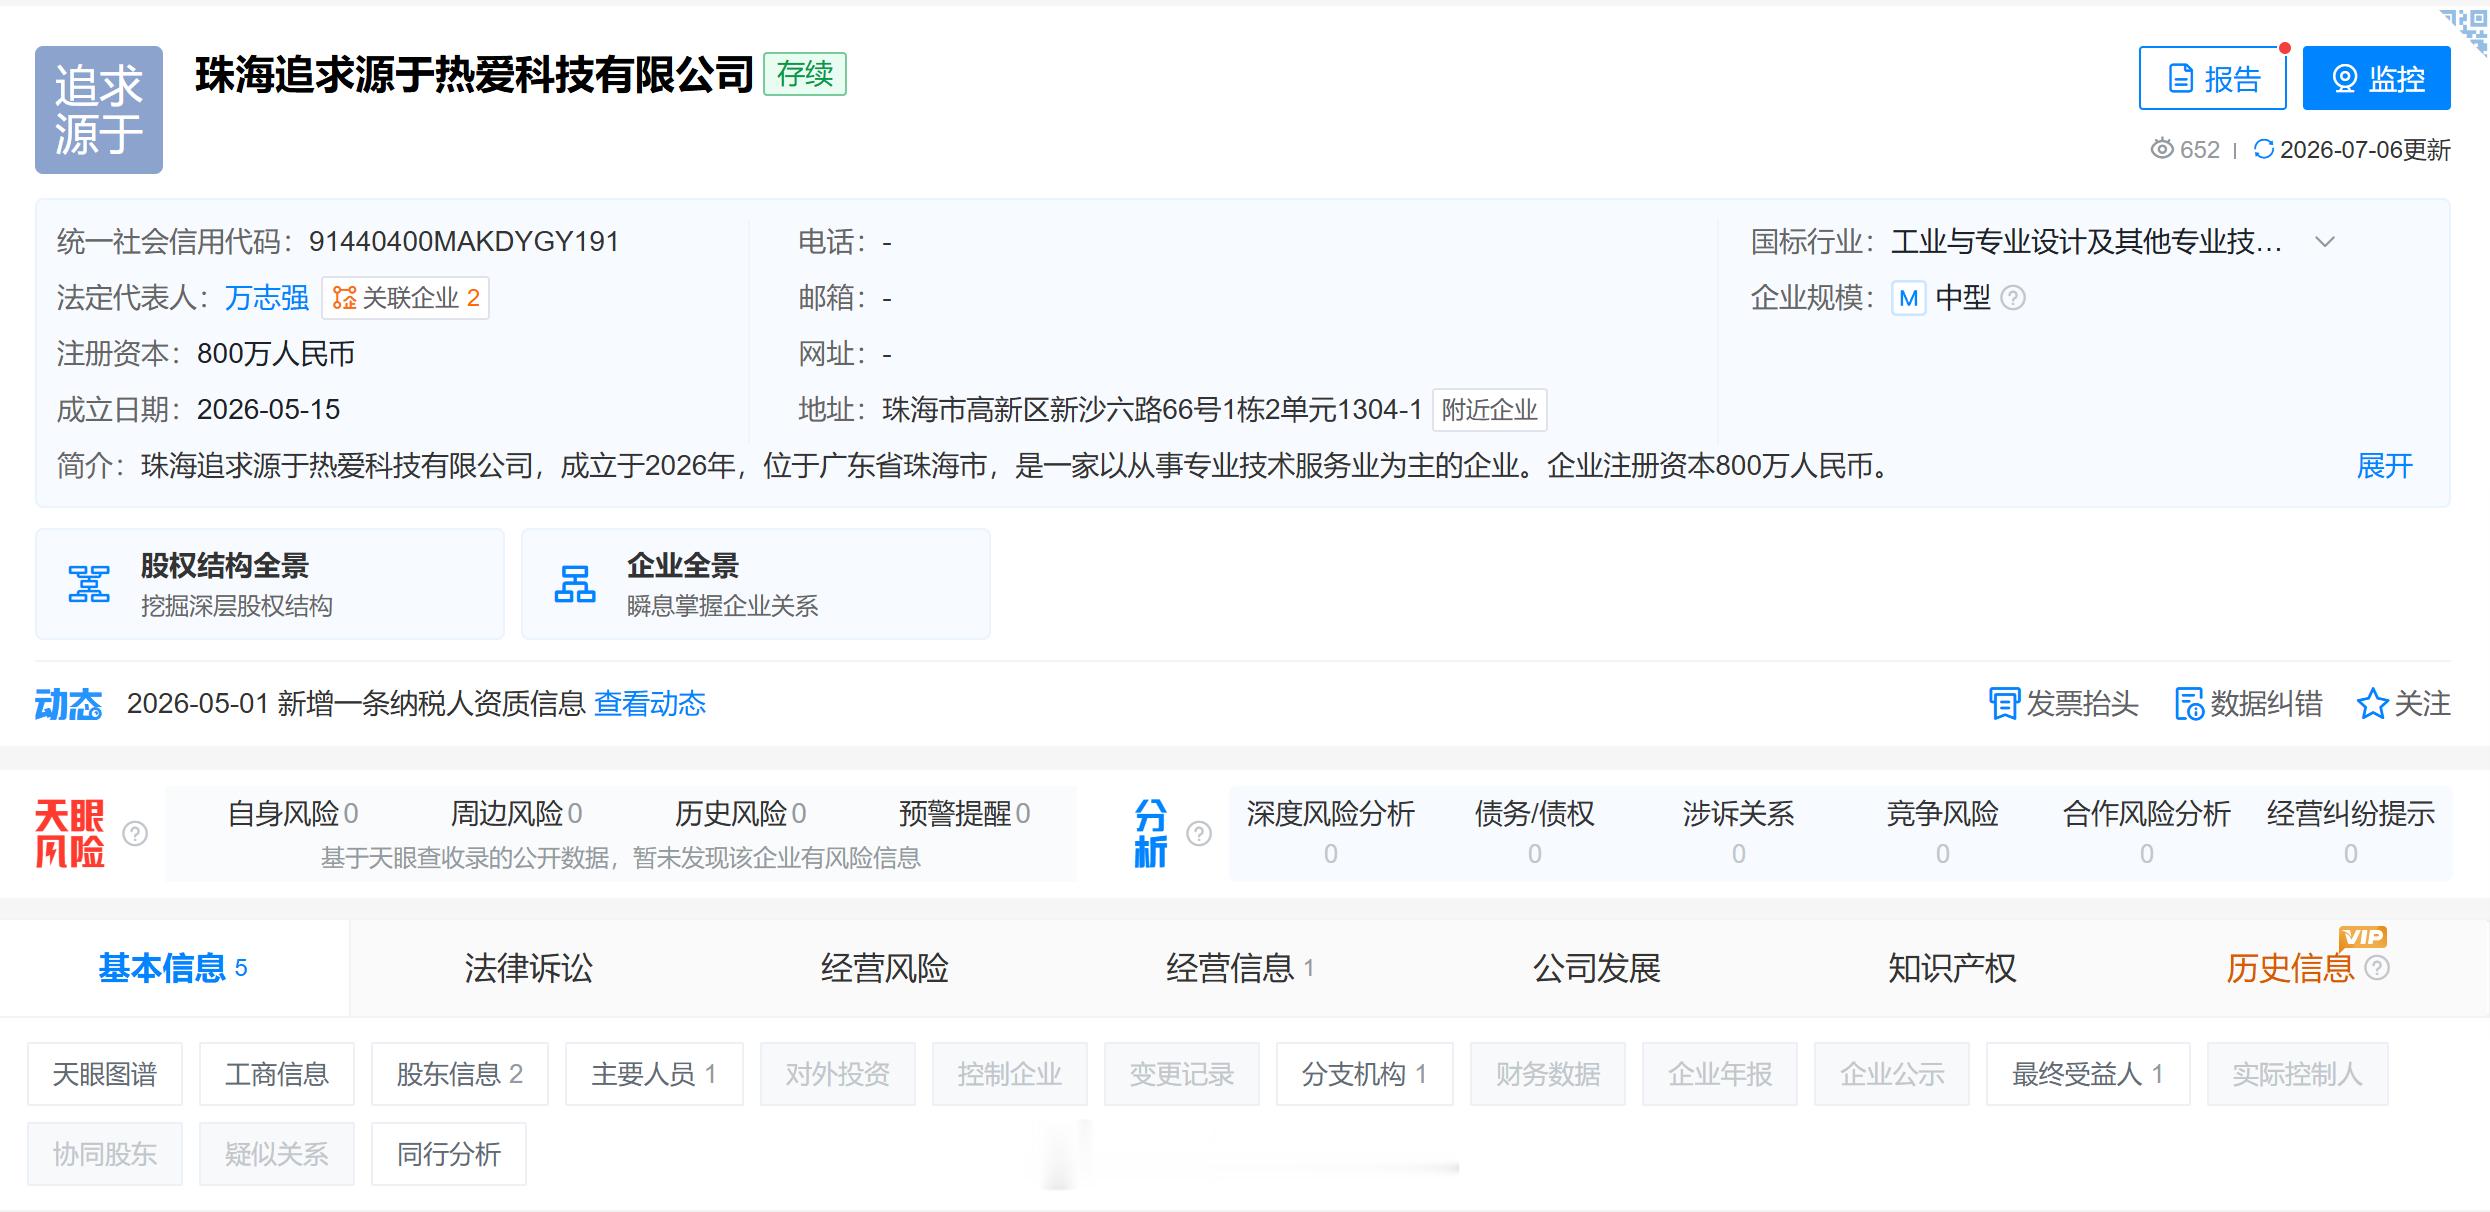The height and width of the screenshot is (1212, 2490).
Task: Expand the 国标行业 industry dropdown chevron
Action: [x=2325, y=242]
